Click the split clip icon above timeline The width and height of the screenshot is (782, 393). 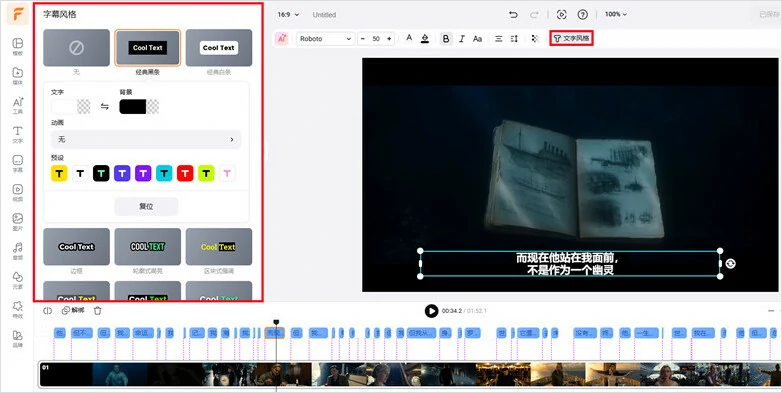48,310
